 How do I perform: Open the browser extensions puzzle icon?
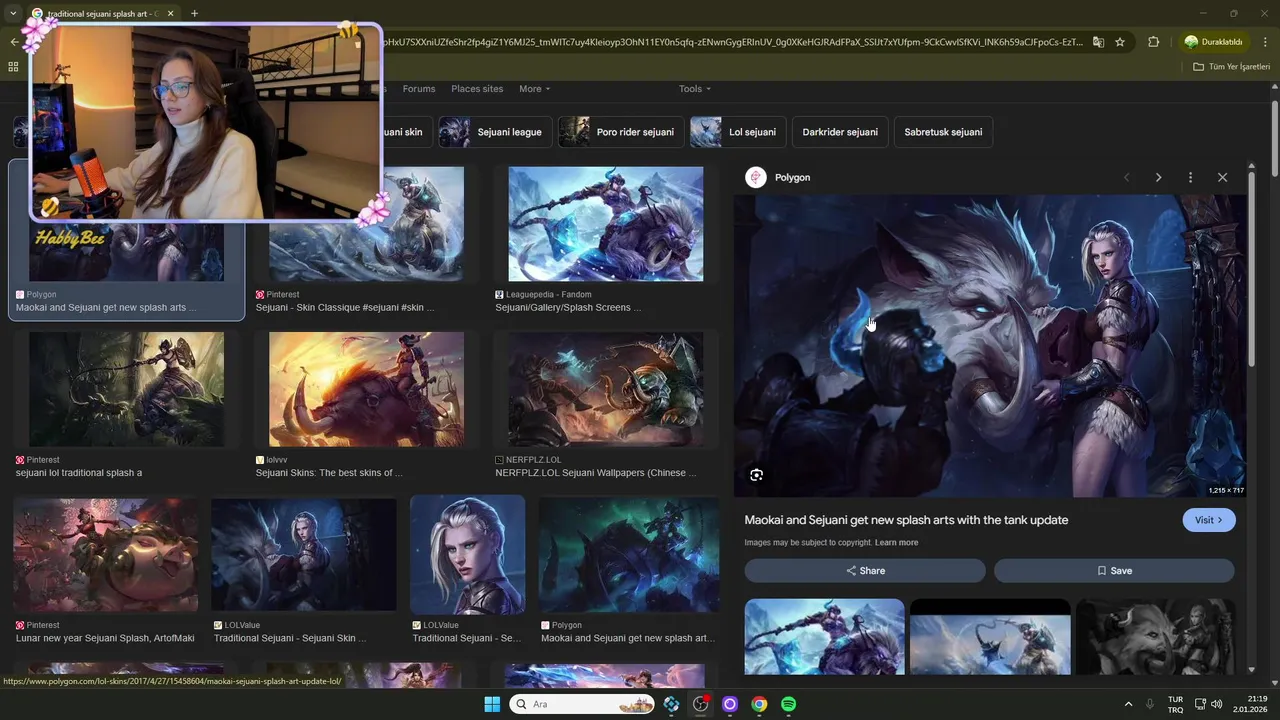tap(1153, 42)
